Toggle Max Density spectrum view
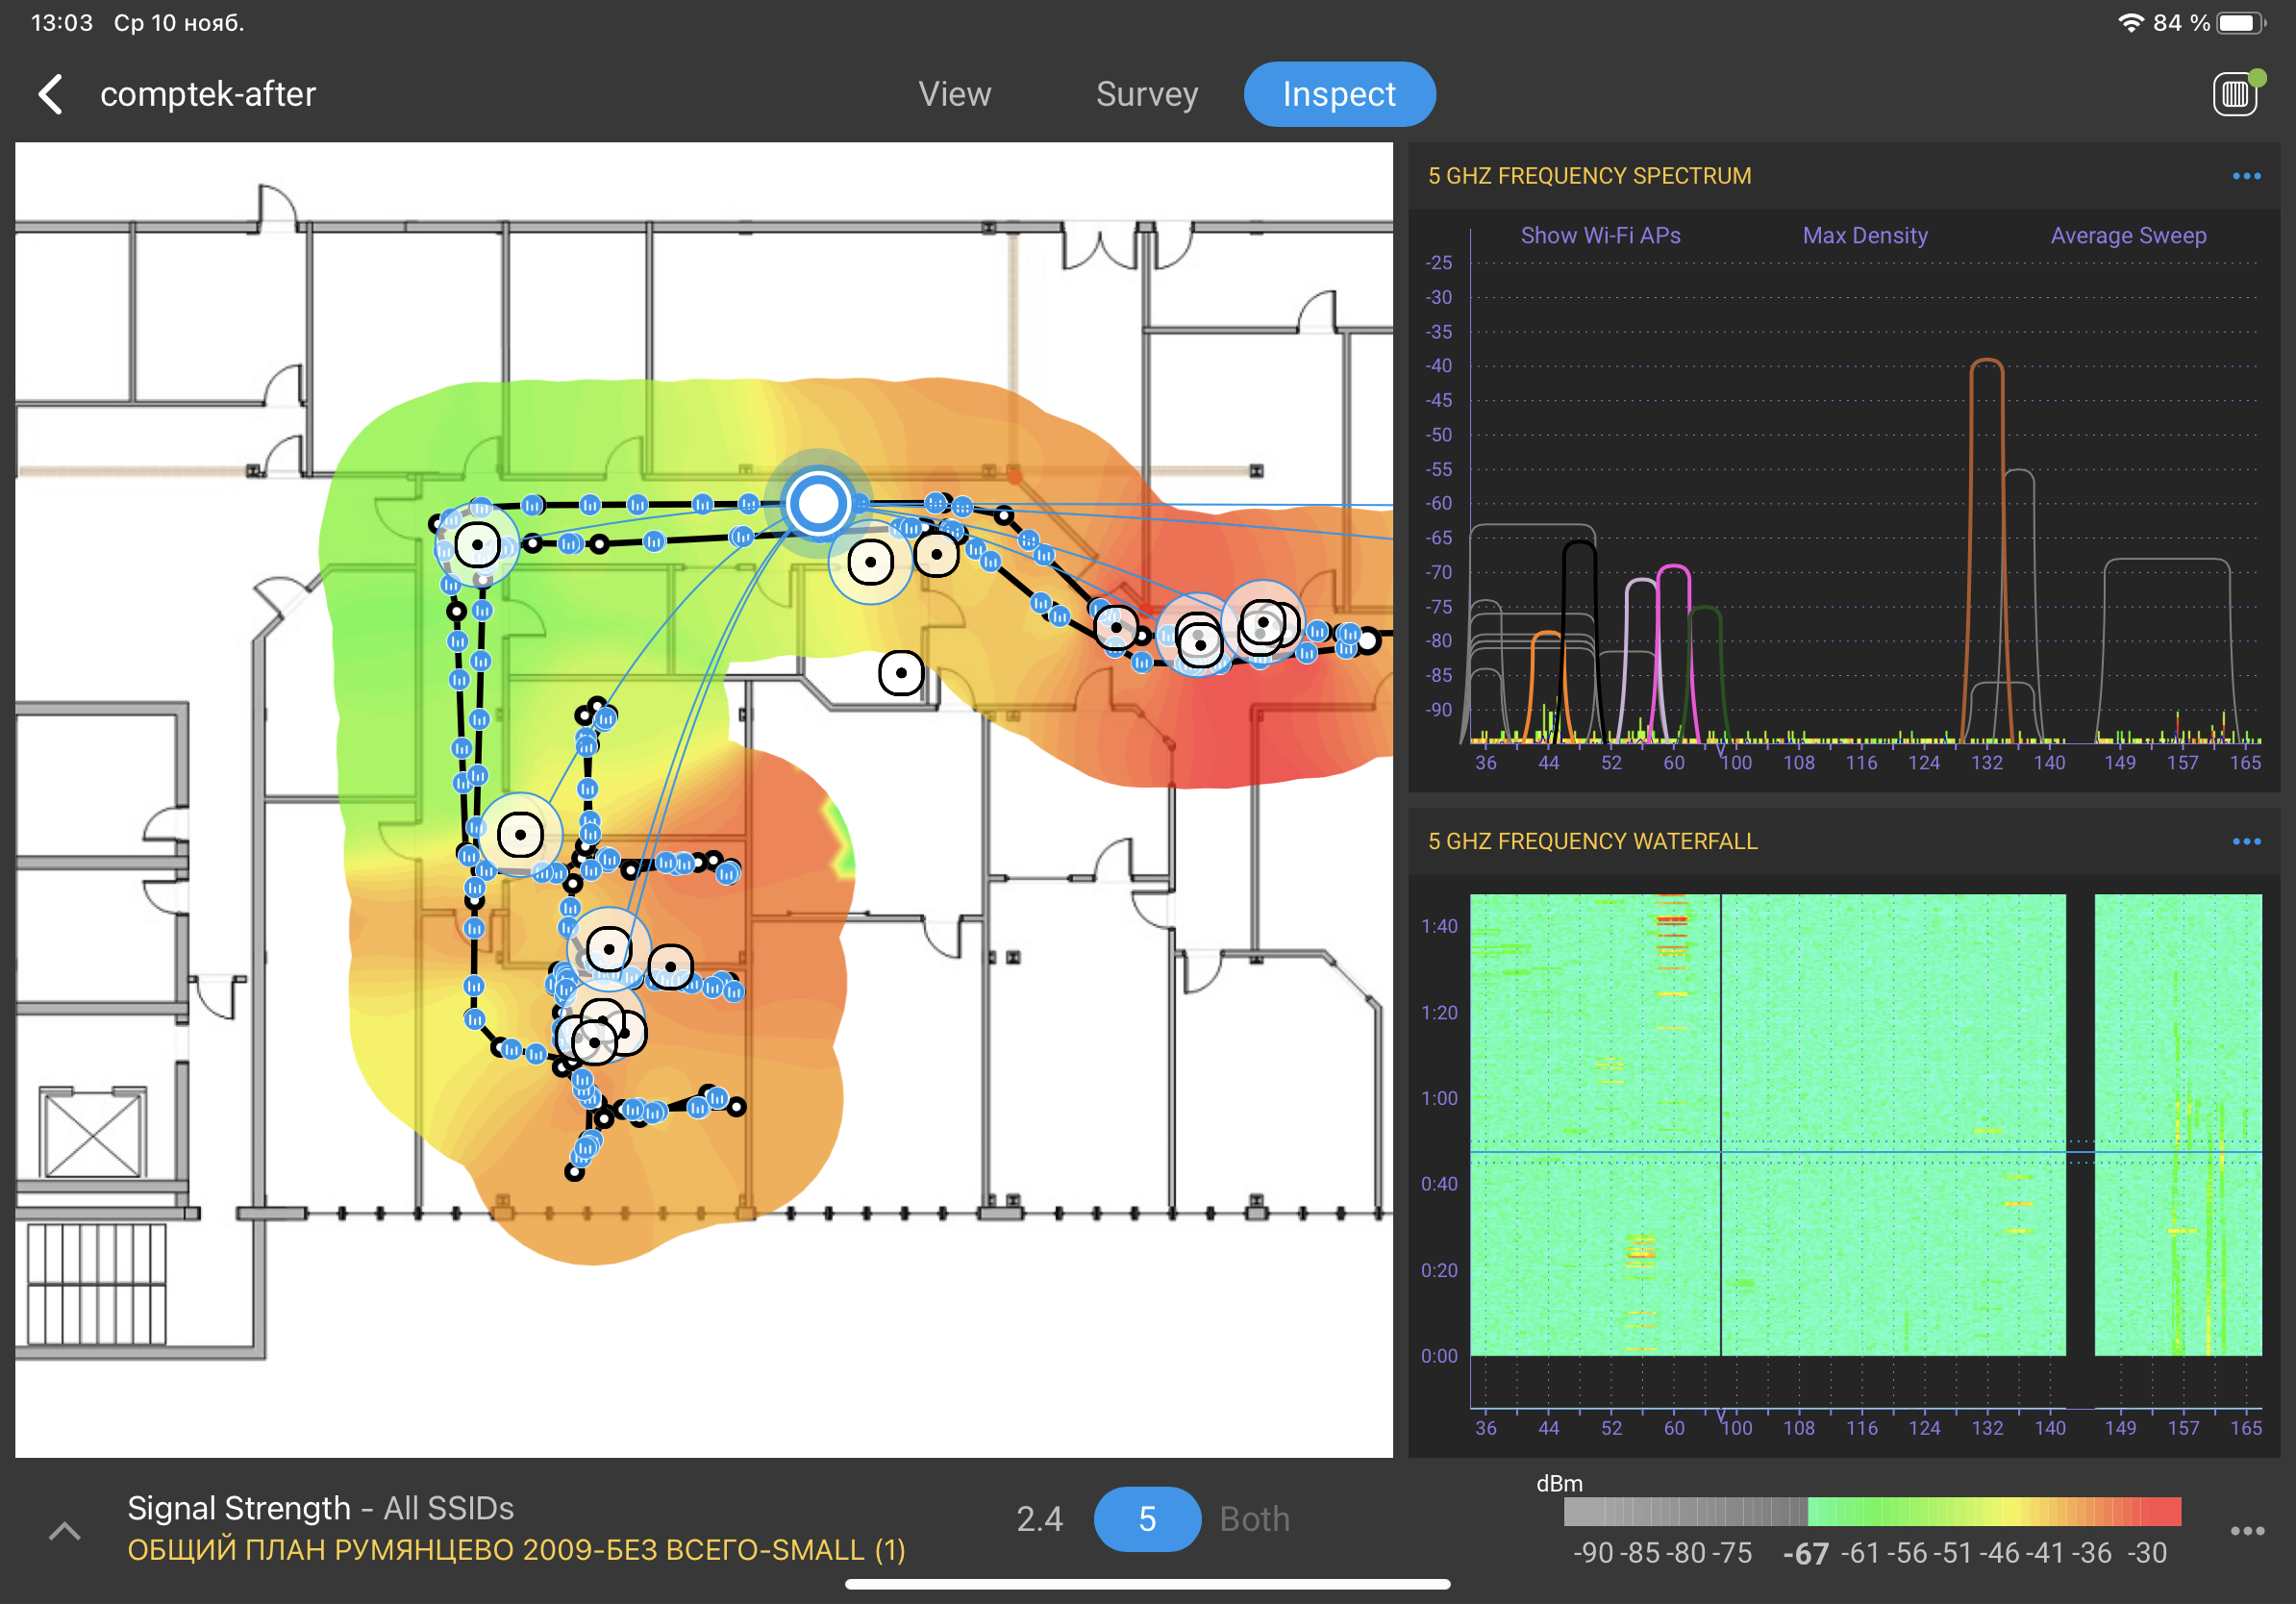 pos(1864,236)
